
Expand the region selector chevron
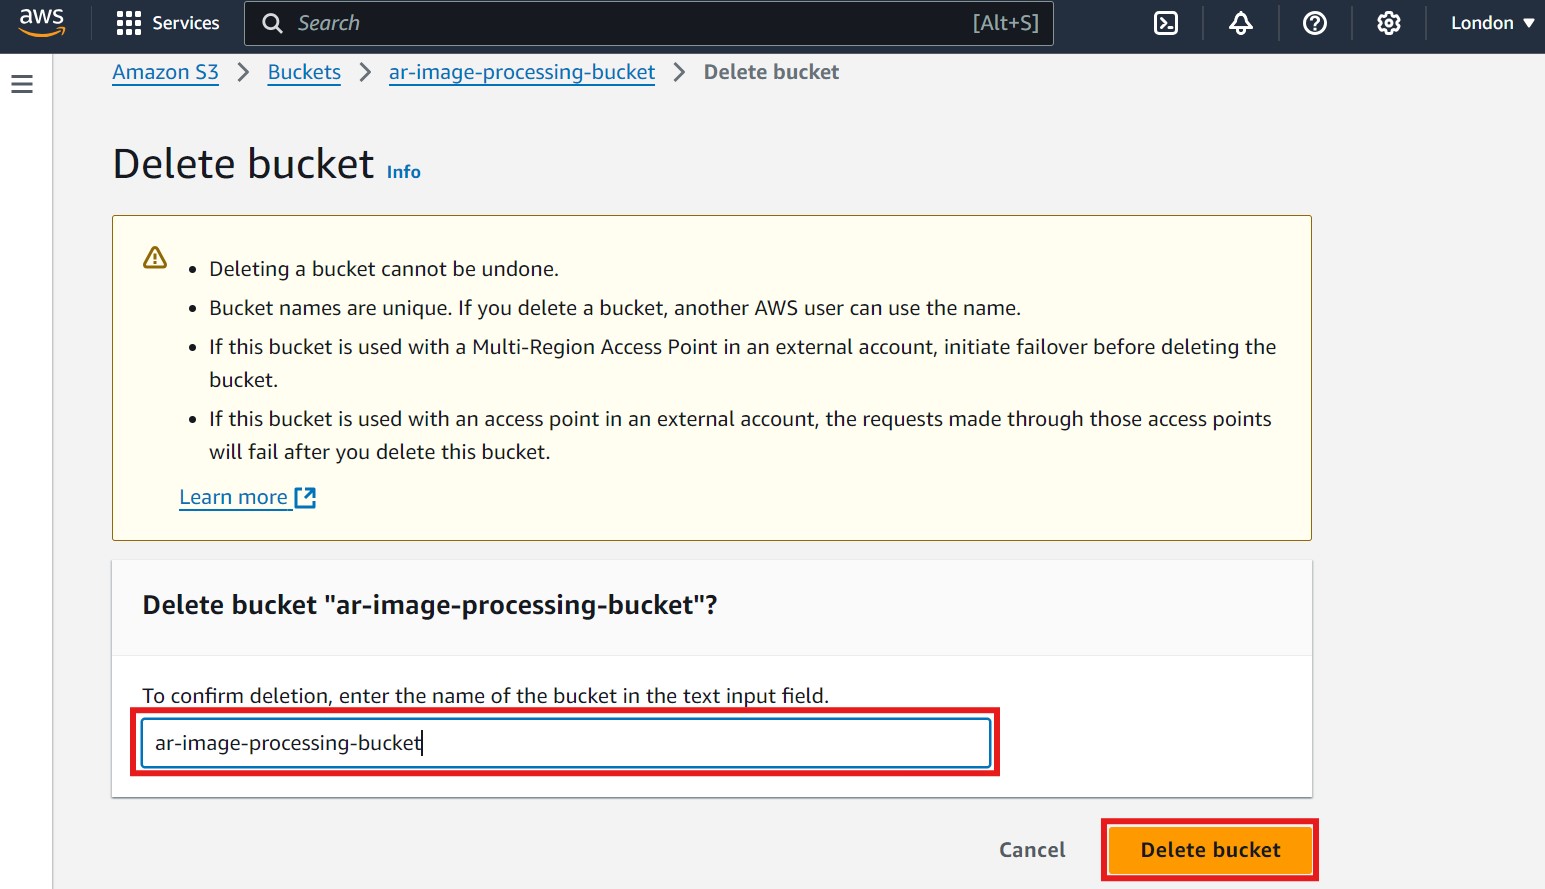click(1530, 22)
